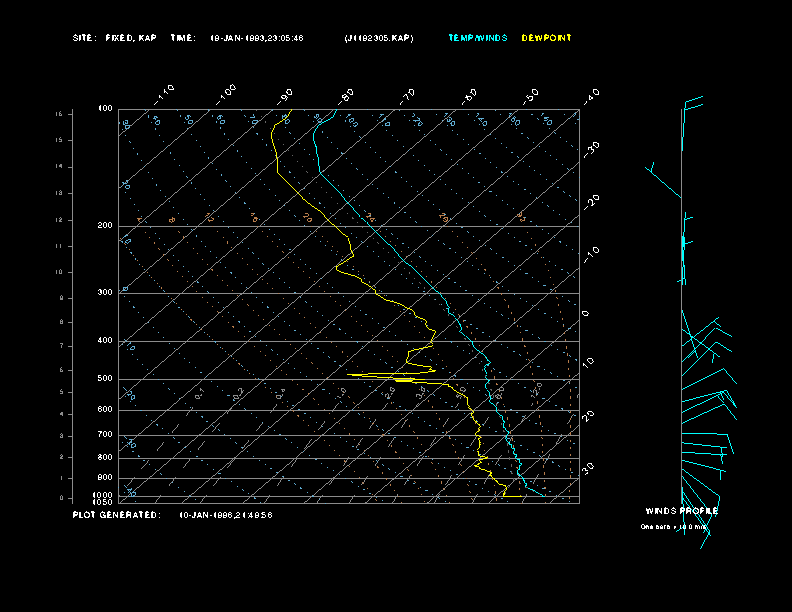Click the 900 pressure level label

[105, 478]
